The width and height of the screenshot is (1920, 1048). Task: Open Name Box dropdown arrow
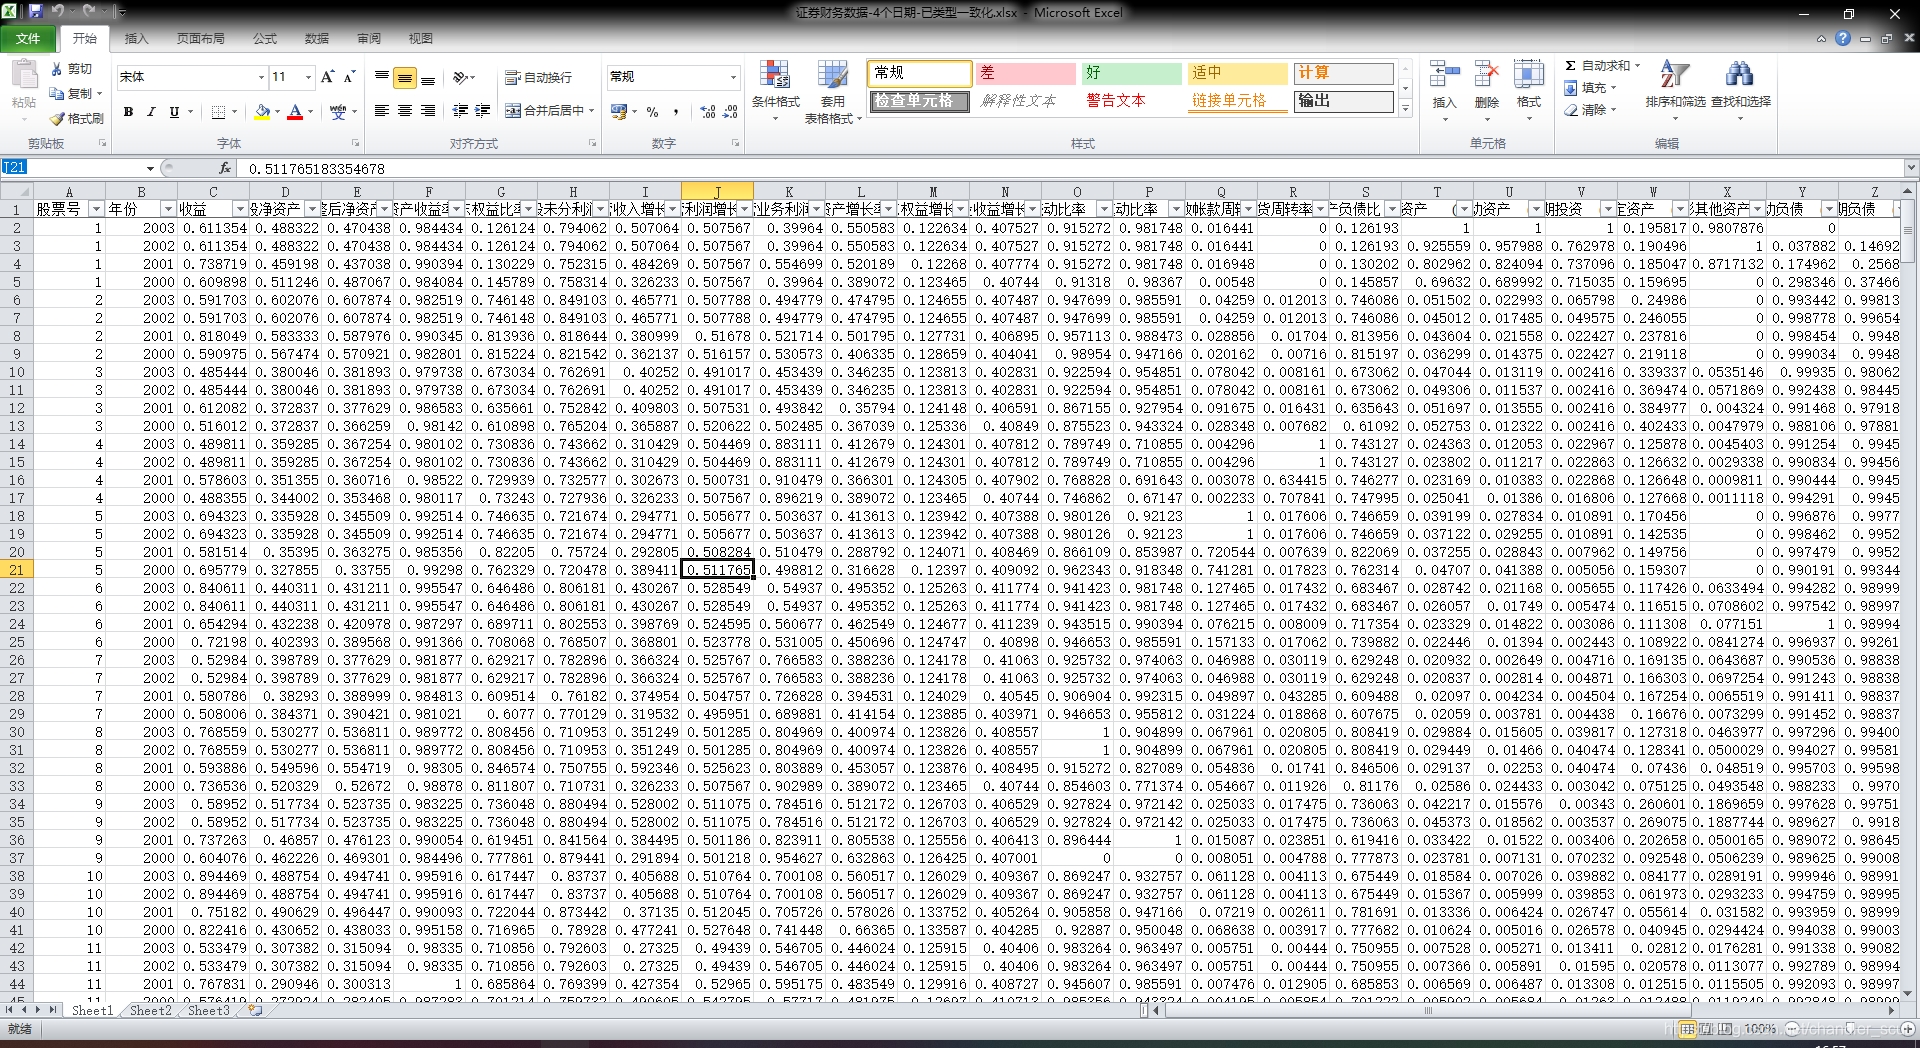(x=150, y=168)
